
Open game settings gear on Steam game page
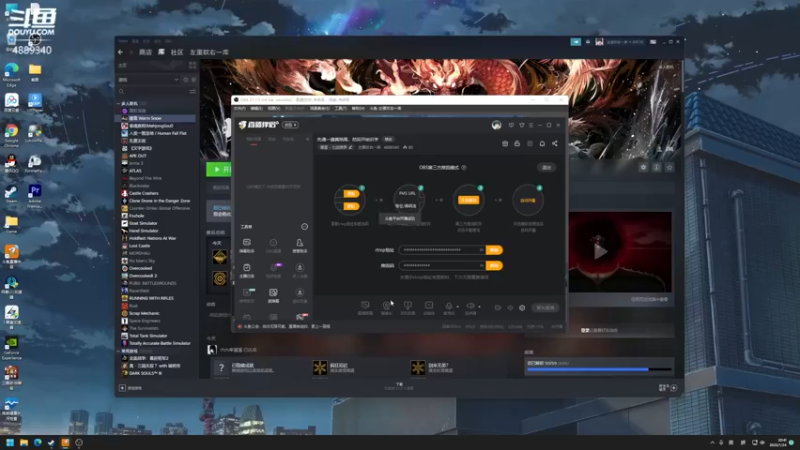643,167
